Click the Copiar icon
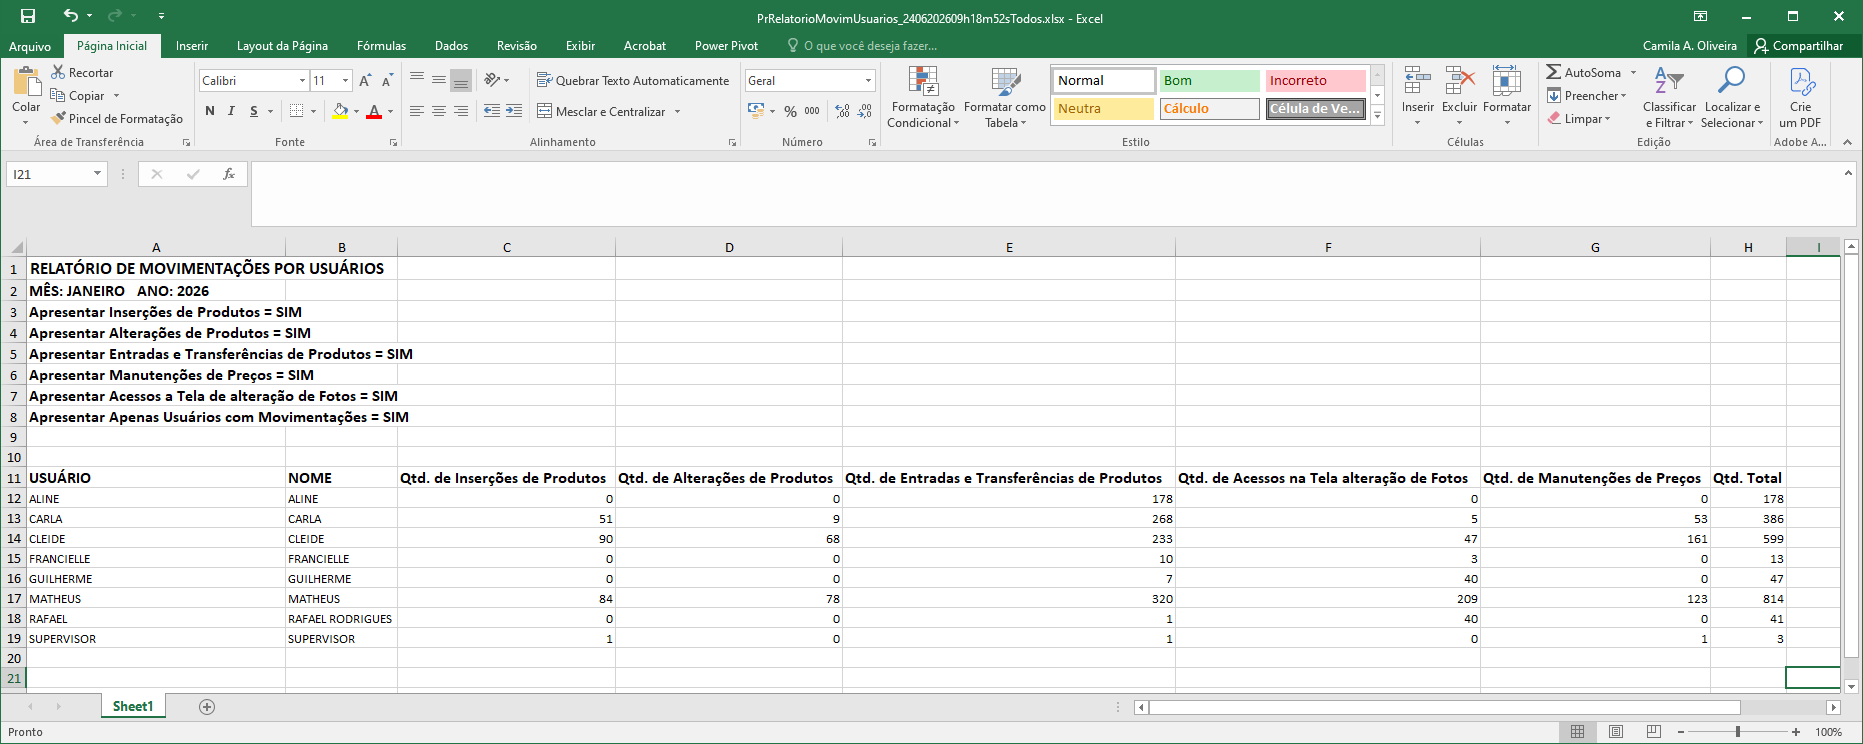This screenshot has height=744, width=1863. click(x=58, y=95)
